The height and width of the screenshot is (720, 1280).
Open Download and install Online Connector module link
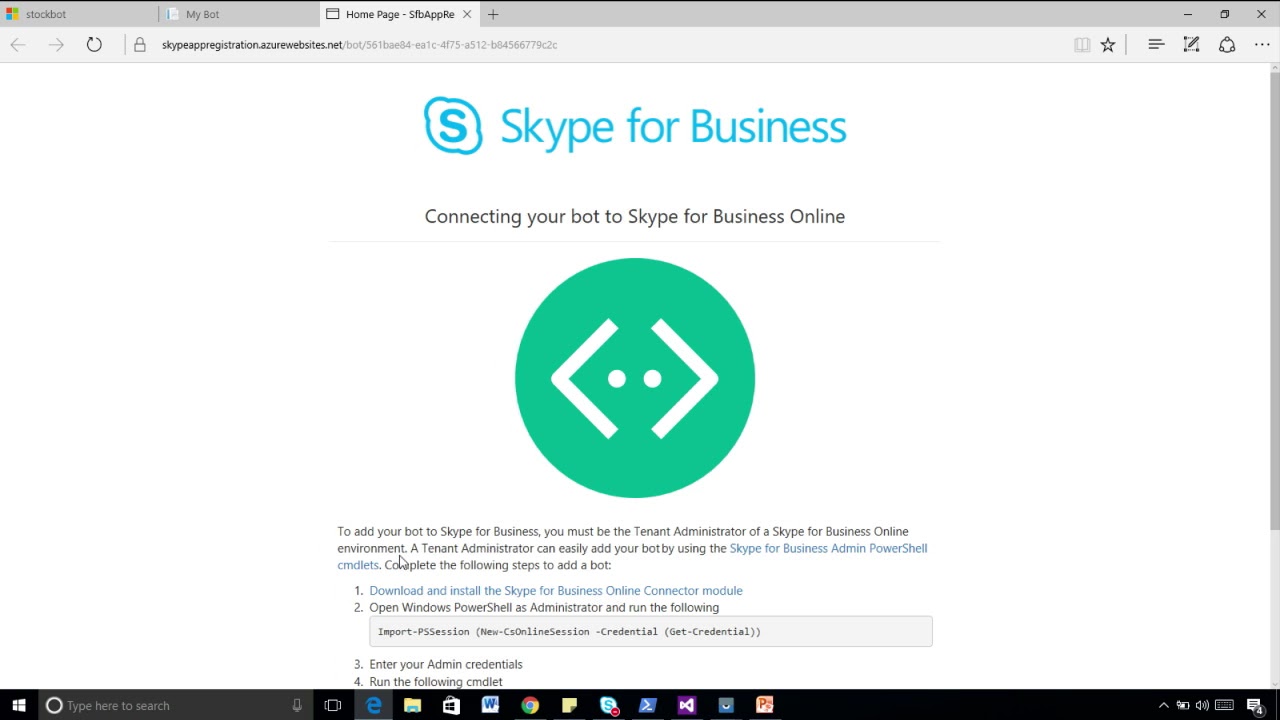[556, 591]
